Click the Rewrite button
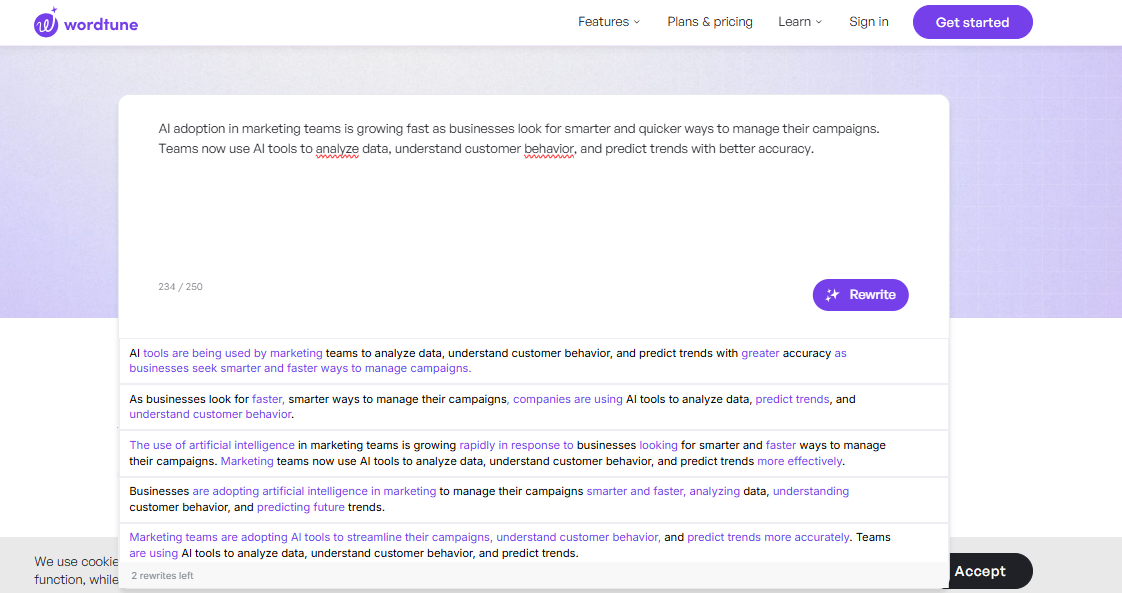 click(x=860, y=295)
